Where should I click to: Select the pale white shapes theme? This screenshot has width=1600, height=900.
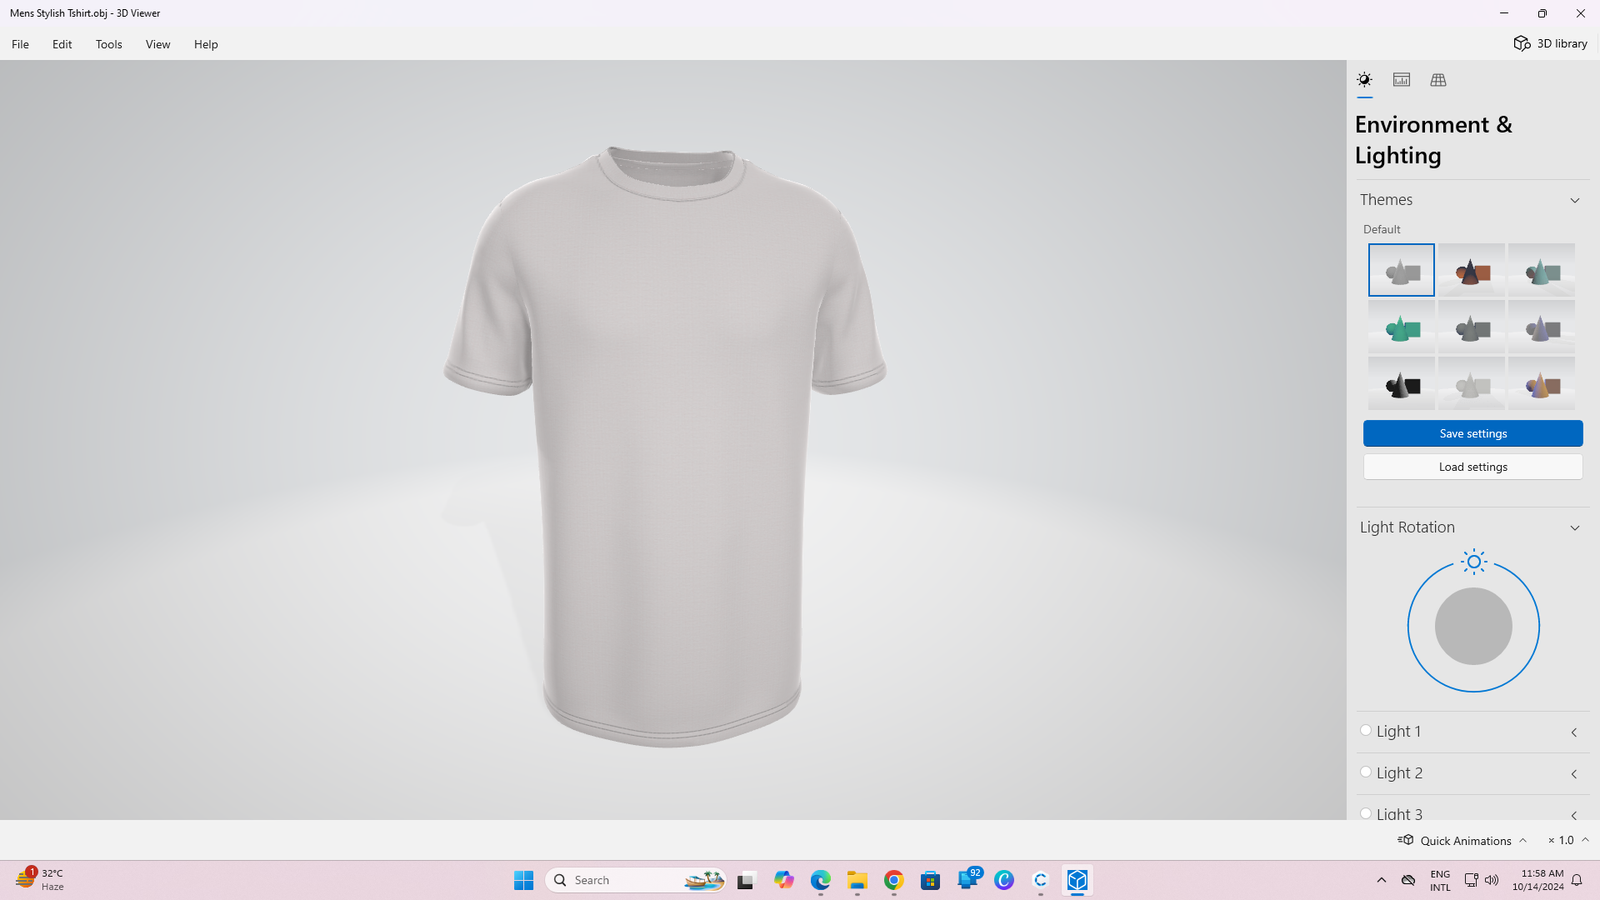tap(1471, 384)
